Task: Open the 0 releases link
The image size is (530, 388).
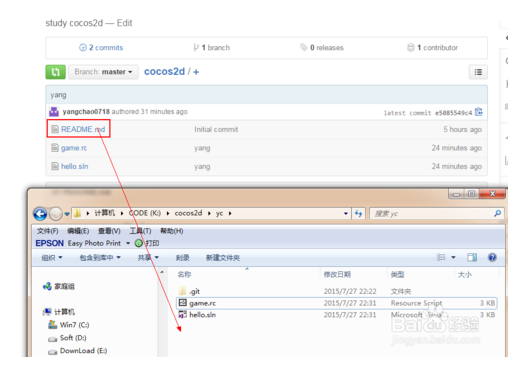Action: 322,48
